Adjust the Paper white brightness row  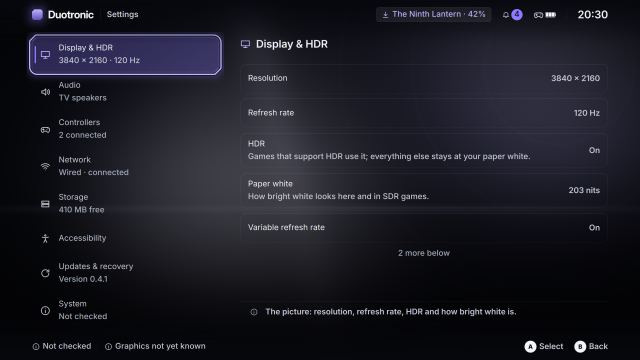click(424, 190)
